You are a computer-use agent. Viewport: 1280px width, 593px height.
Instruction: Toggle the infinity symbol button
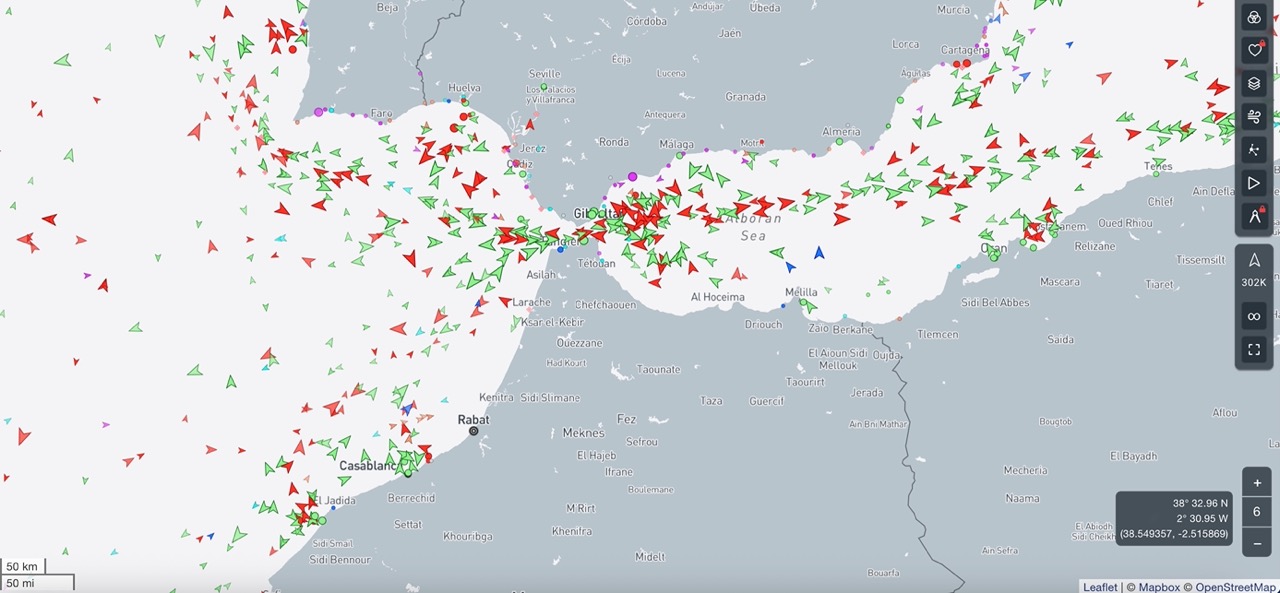pyautogui.click(x=1254, y=316)
